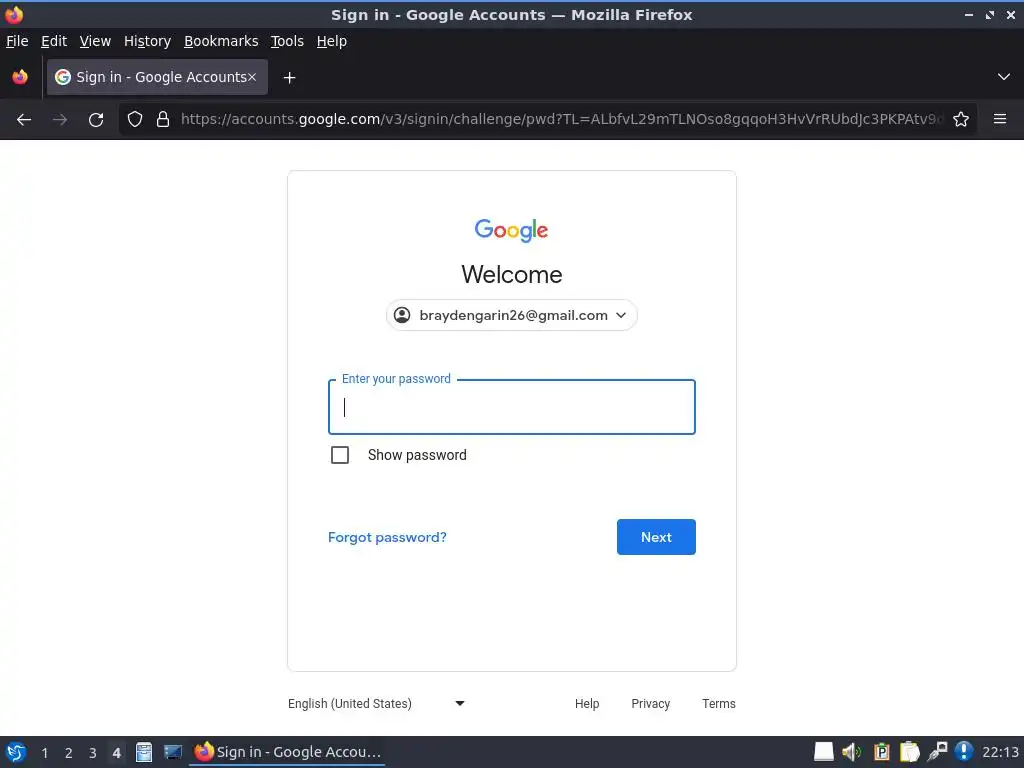The width and height of the screenshot is (1024, 768).
Task: Go back to the previous page
Action: point(24,120)
